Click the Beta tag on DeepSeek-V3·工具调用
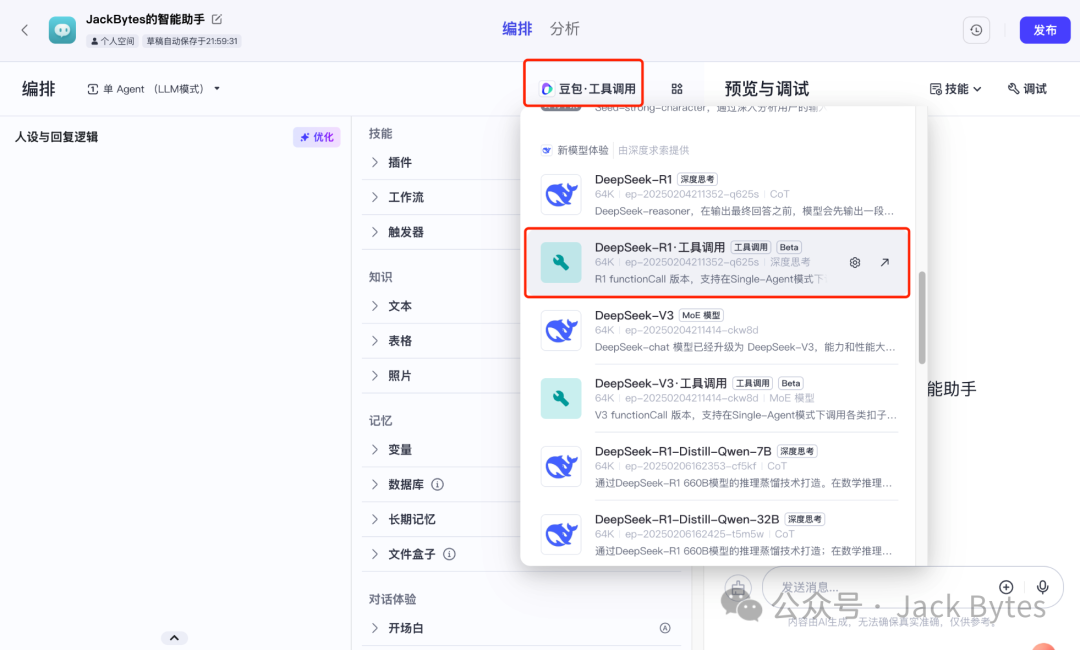Image resolution: width=1080 pixels, height=650 pixels. [x=791, y=384]
